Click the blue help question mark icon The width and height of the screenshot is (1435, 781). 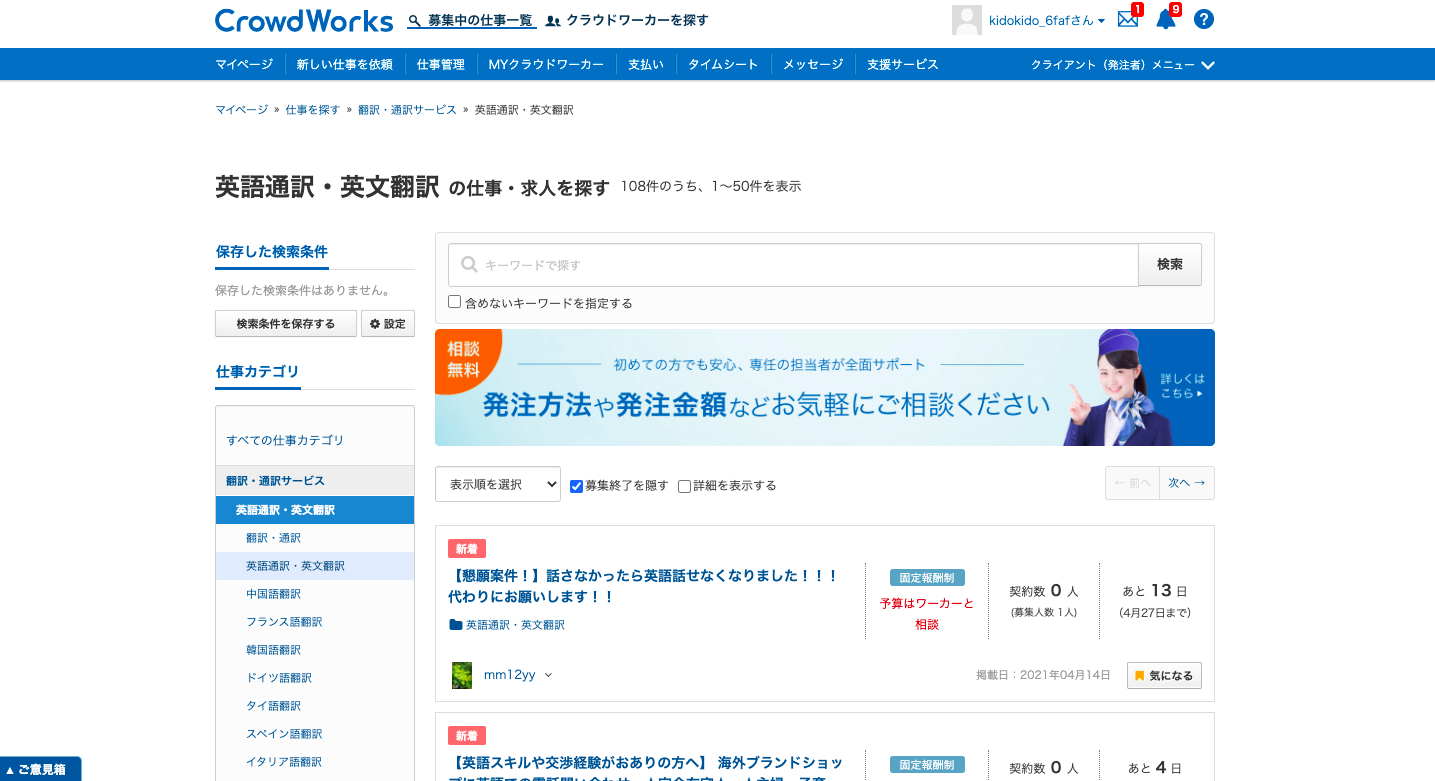(1203, 19)
